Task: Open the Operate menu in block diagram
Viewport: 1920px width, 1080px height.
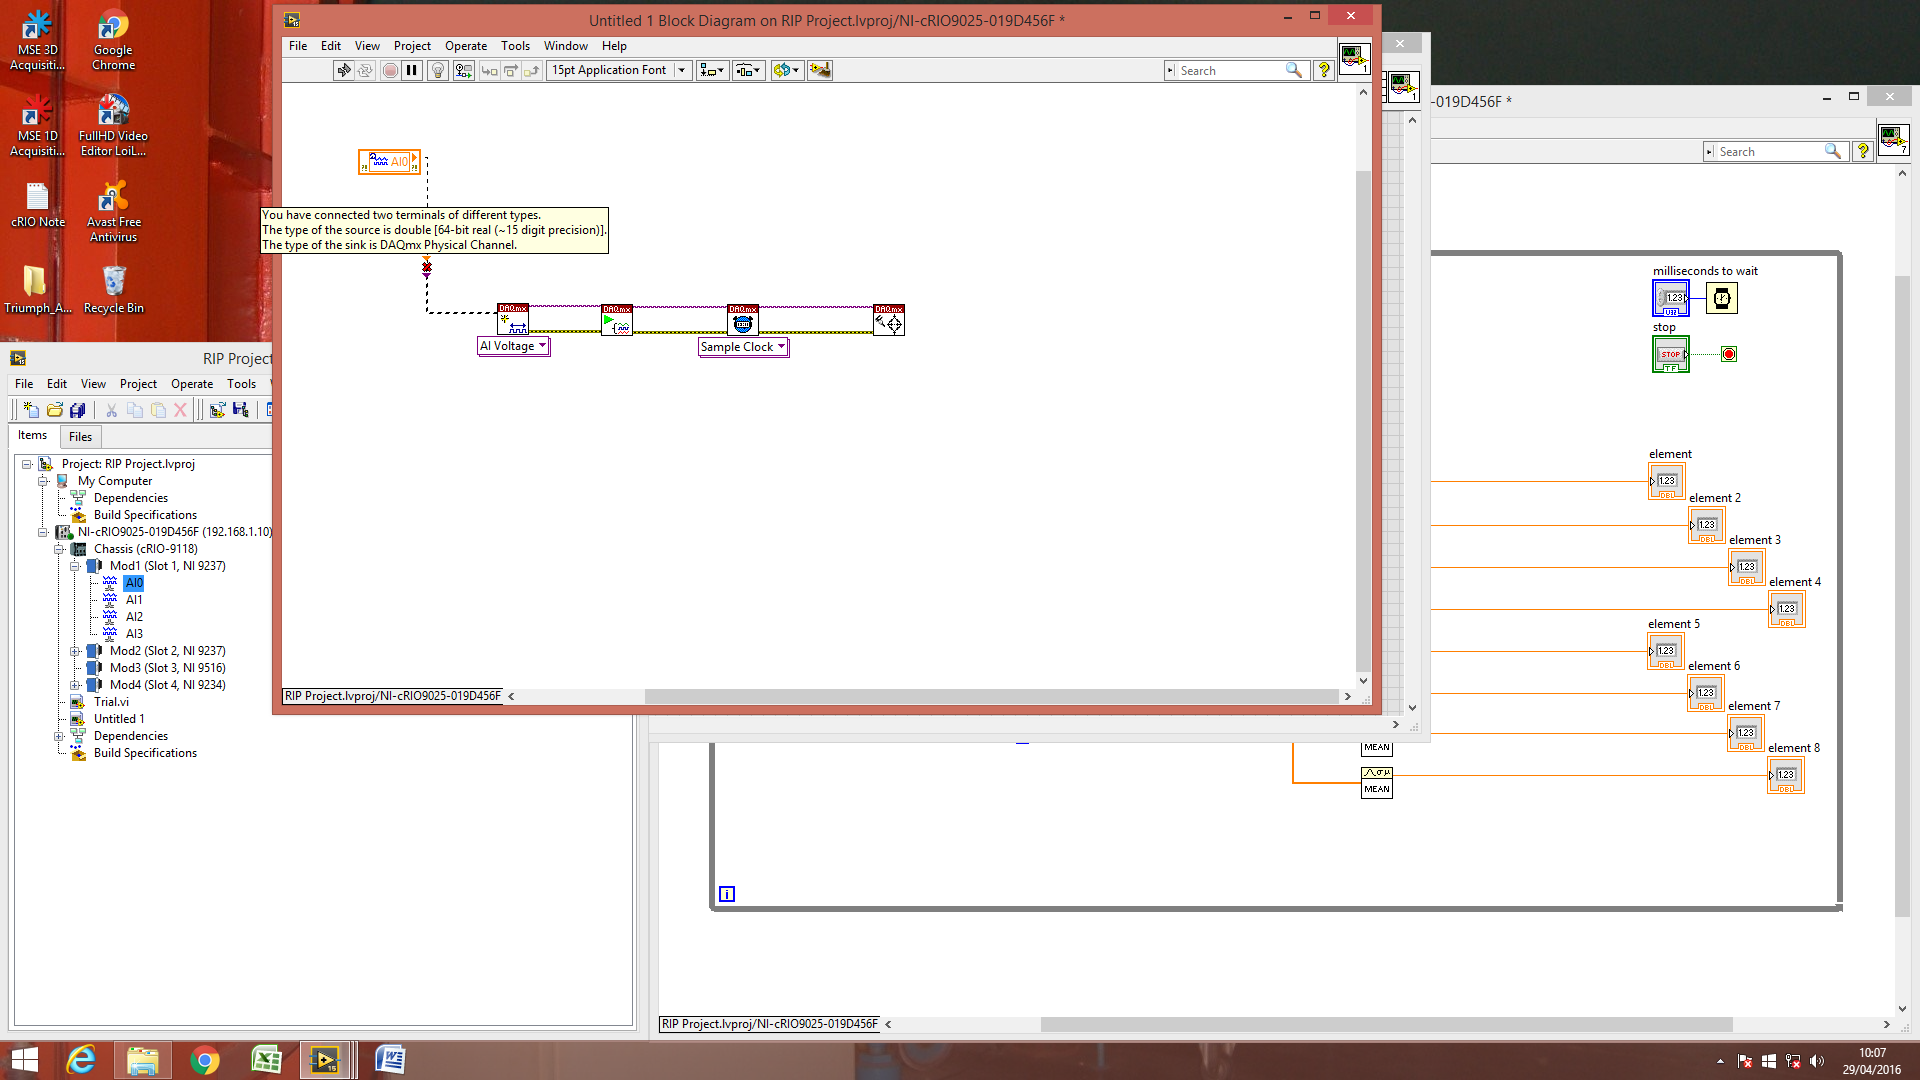Action: pos(465,46)
